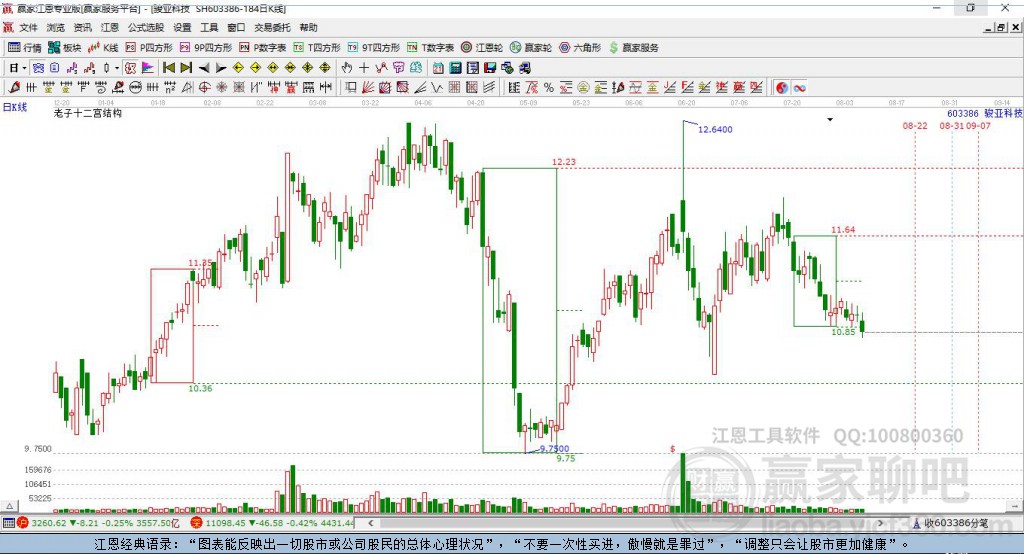
Task: Open 赢家服务 with dollar icon
Action: click(x=633, y=48)
